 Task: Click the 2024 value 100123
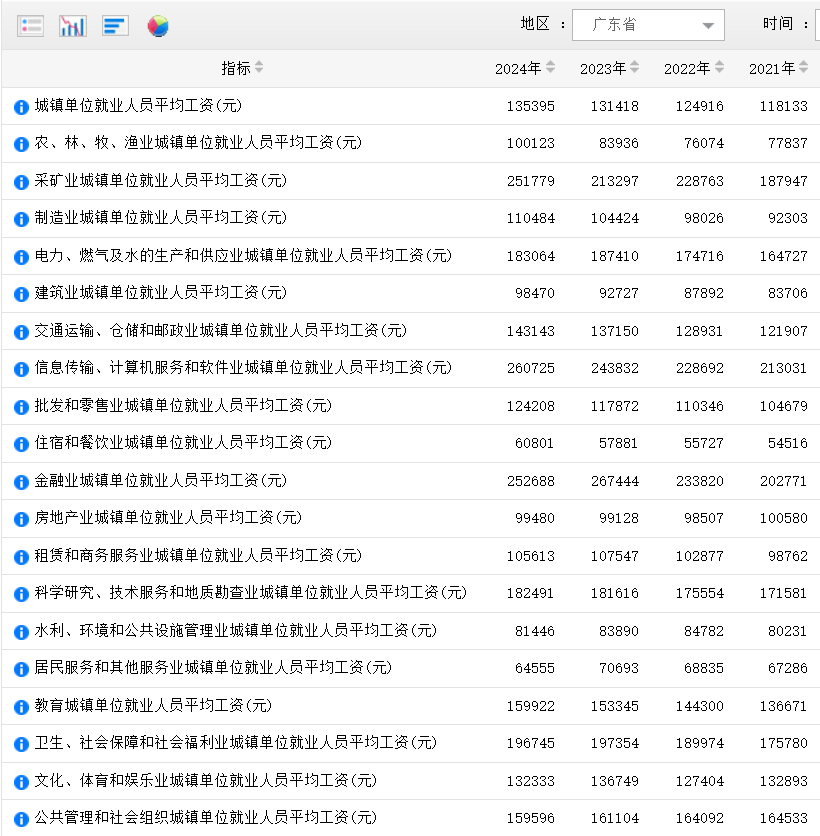pyautogui.click(x=530, y=143)
